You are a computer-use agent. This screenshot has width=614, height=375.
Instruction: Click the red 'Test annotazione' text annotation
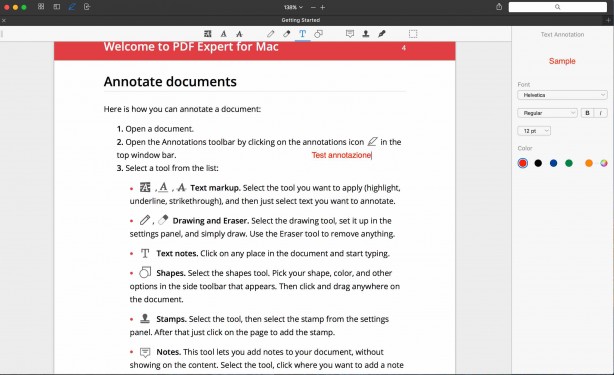(341, 155)
